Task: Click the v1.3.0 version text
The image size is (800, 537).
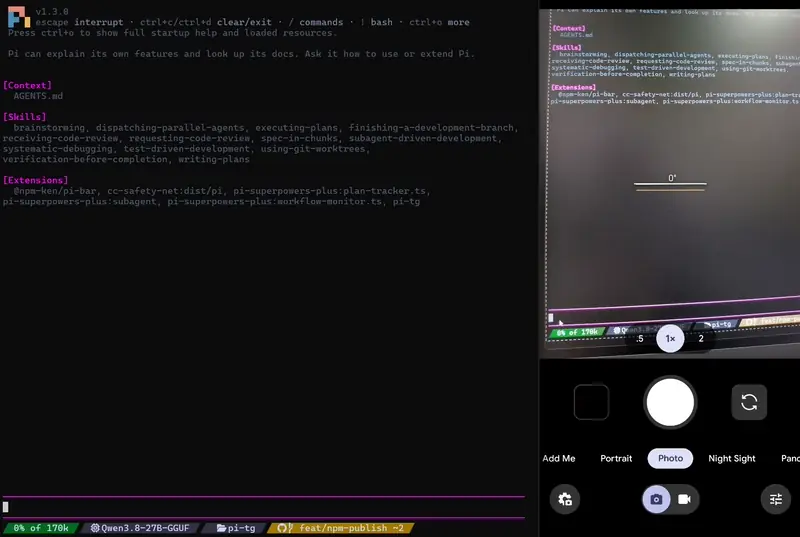Action: pos(52,11)
